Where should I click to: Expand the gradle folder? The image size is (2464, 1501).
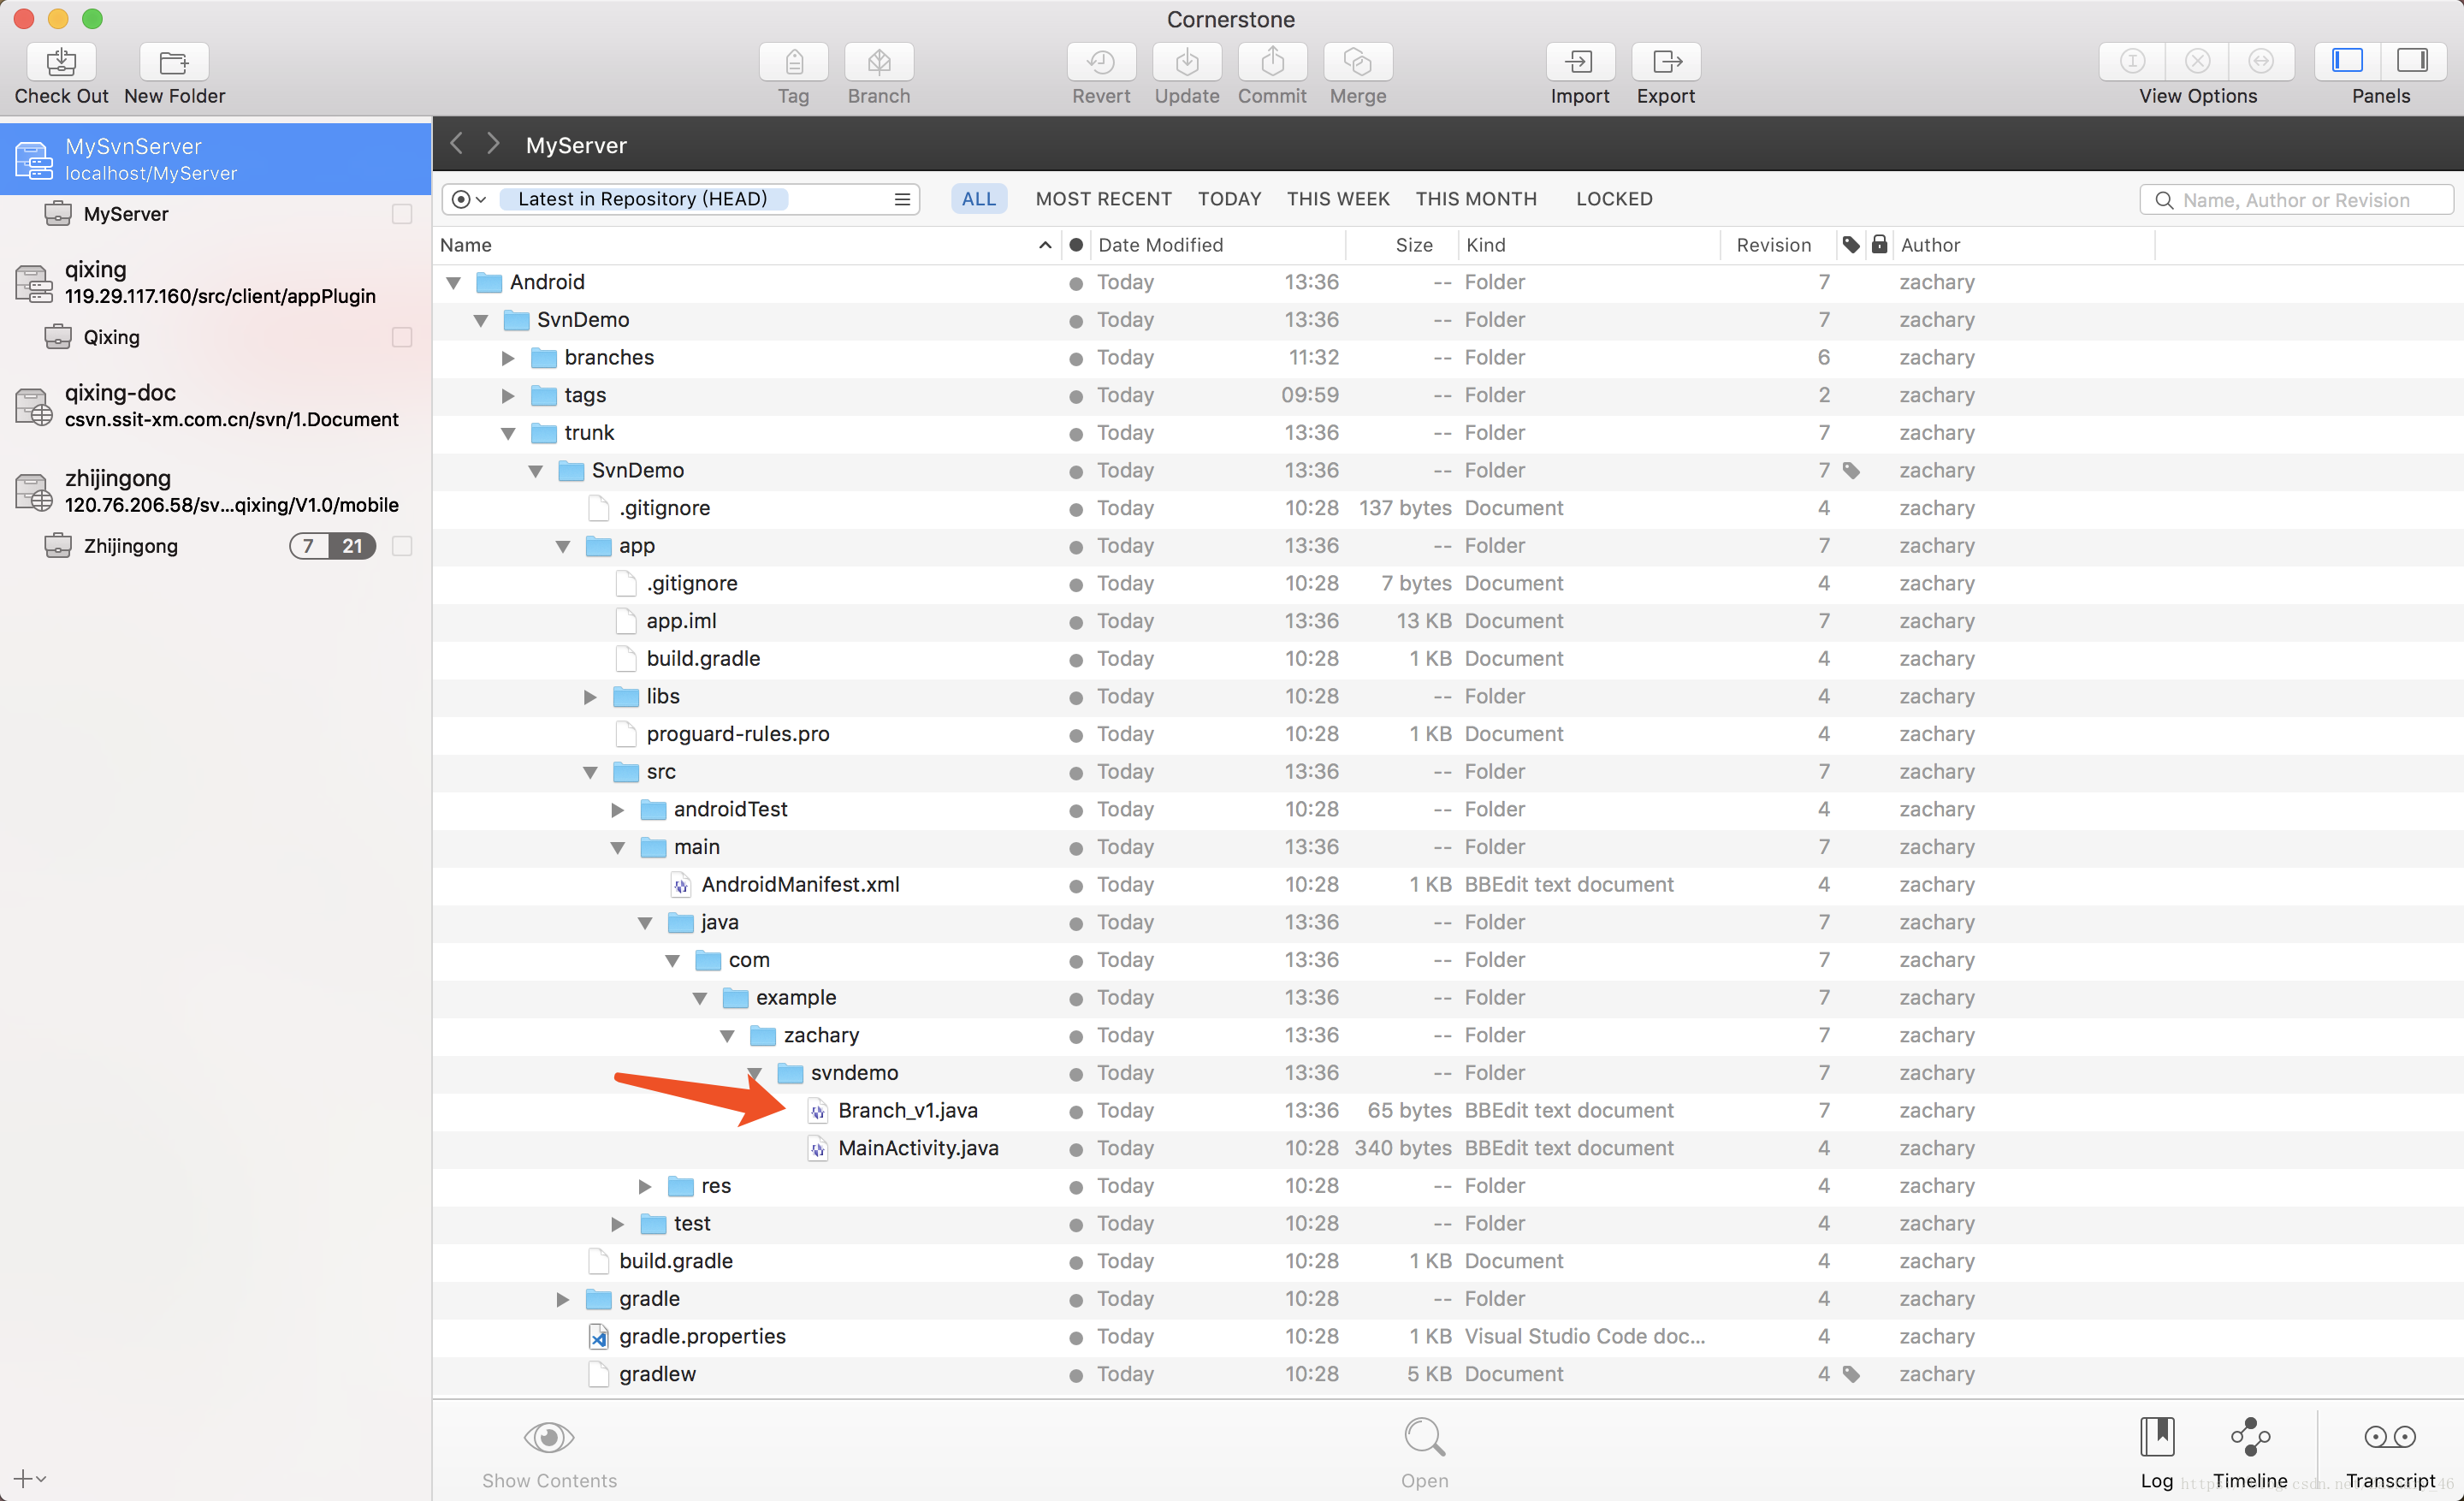point(563,1300)
